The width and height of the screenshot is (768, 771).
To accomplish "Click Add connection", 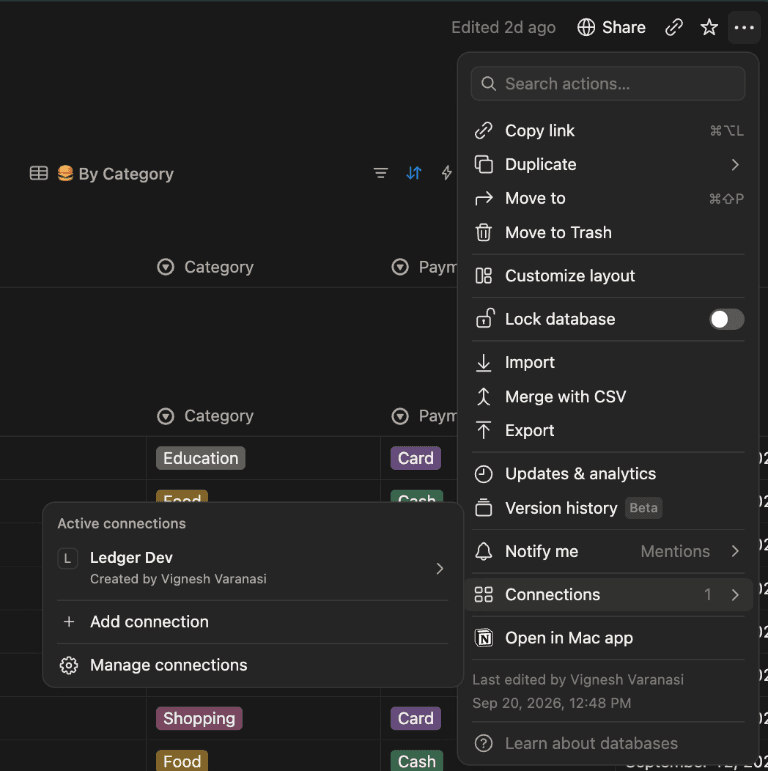I will [x=253, y=622].
